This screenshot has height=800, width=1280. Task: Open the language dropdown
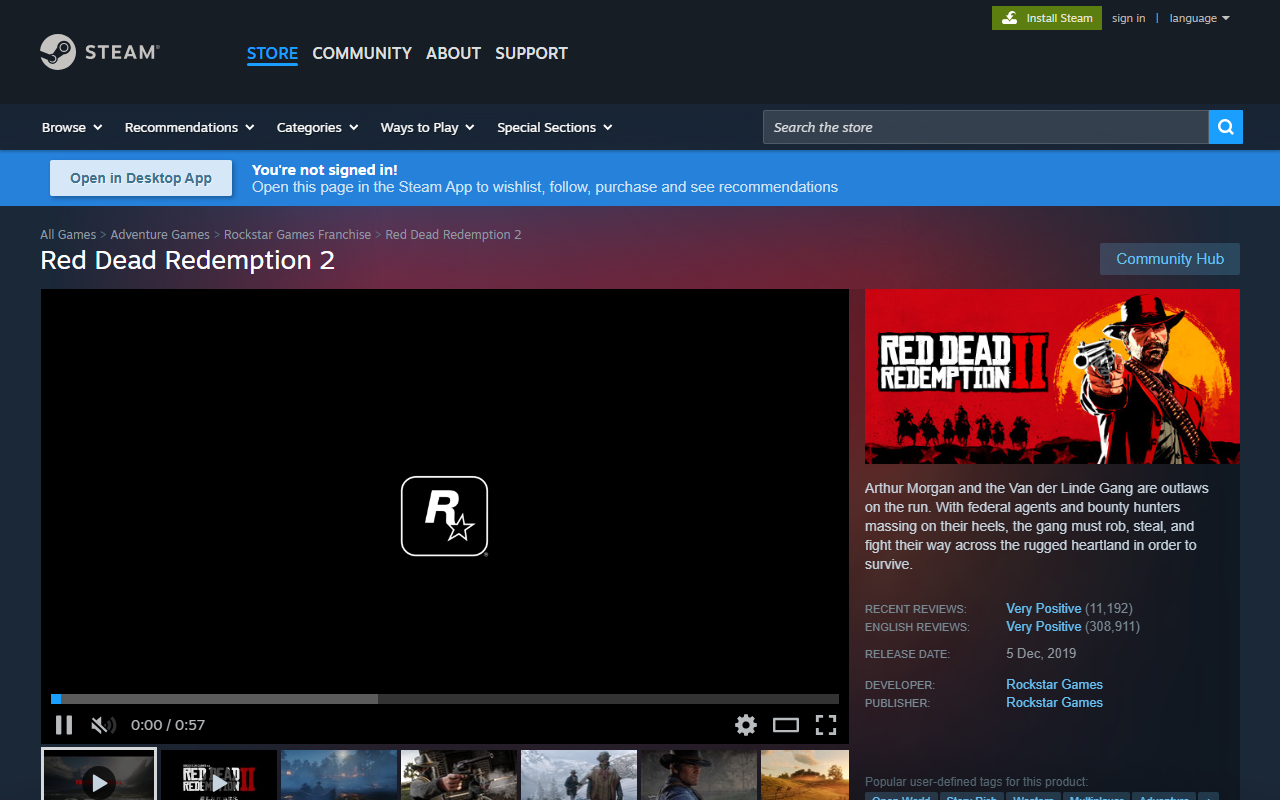pyautogui.click(x=1199, y=18)
